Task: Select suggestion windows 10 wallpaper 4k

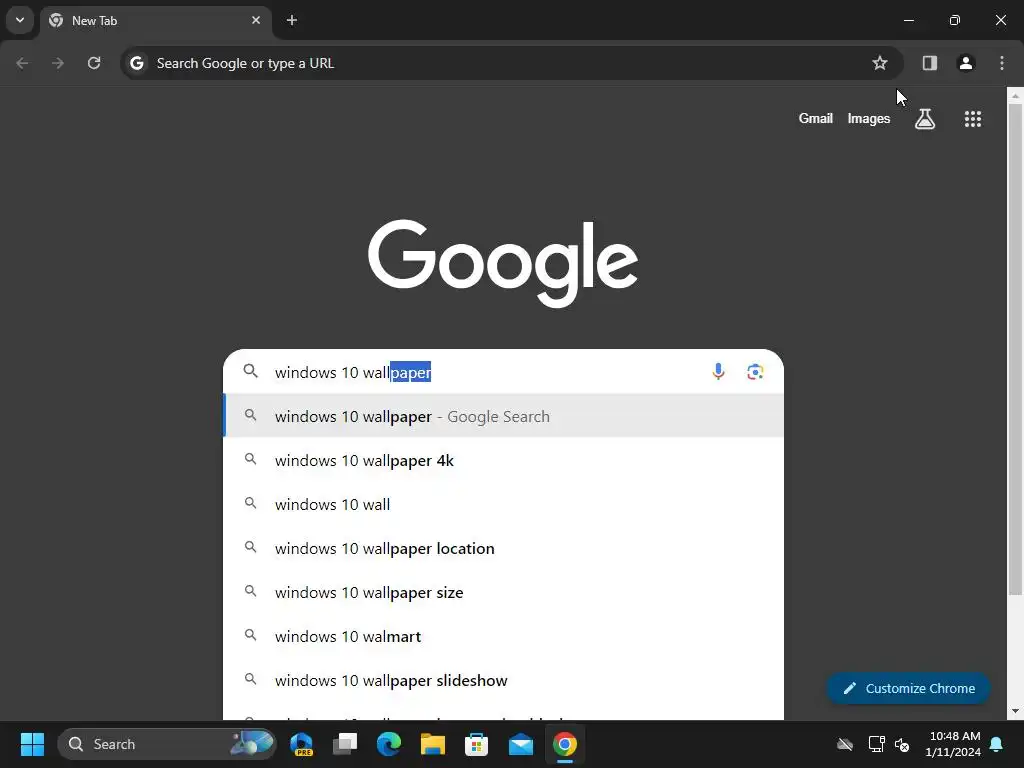Action: coord(504,460)
